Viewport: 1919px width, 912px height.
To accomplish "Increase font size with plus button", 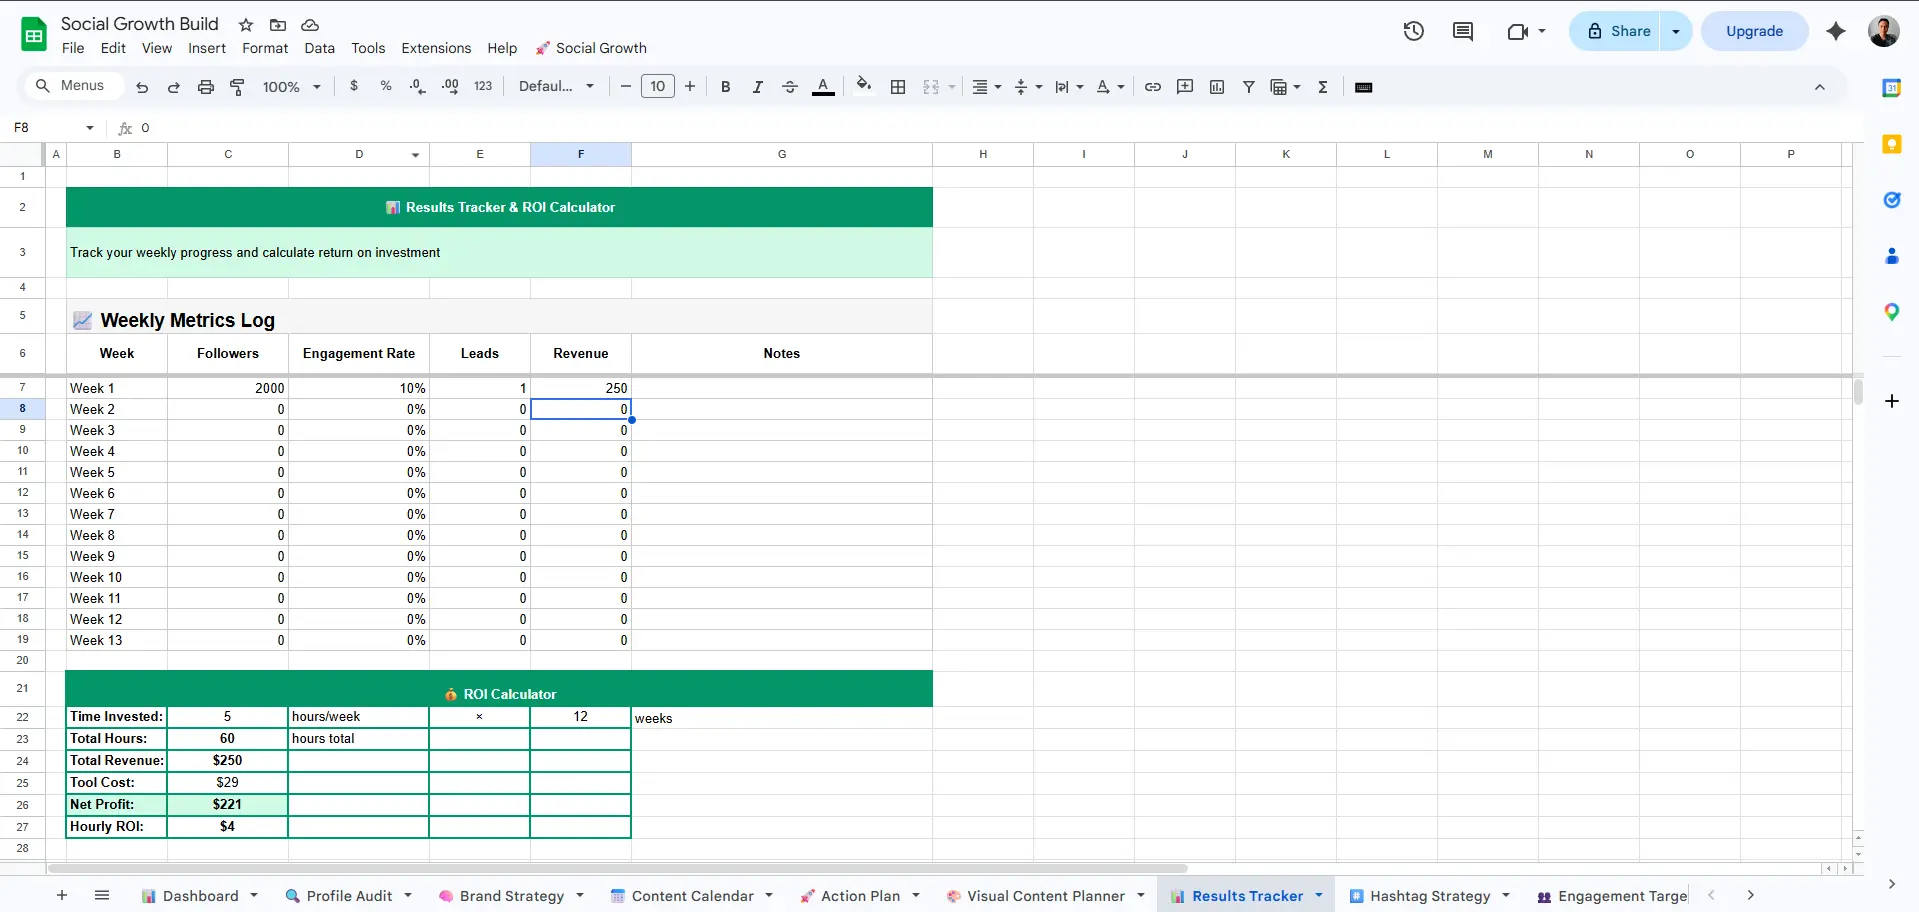I will tap(690, 86).
